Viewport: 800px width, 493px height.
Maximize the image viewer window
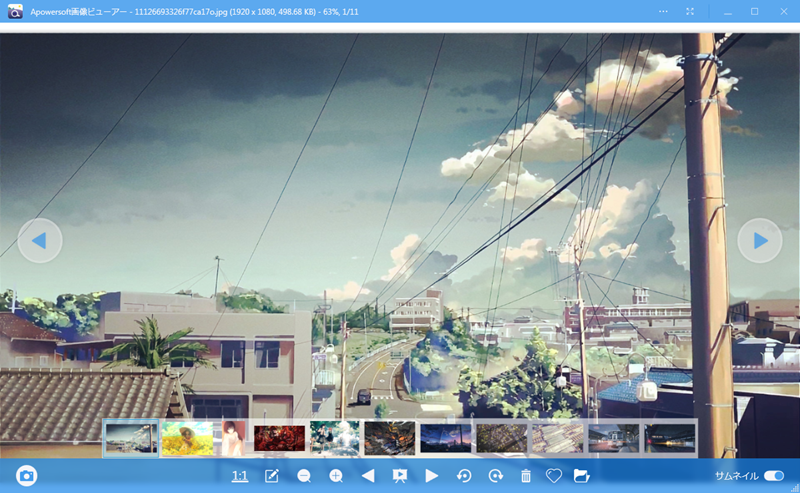[x=755, y=11]
